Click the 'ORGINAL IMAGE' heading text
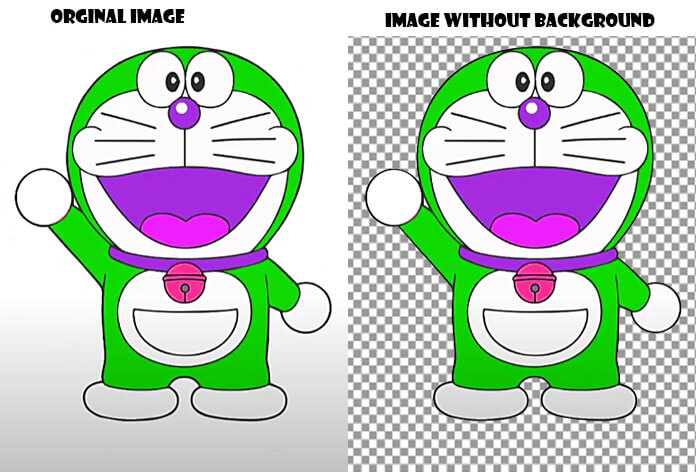Screen dimensions: 696x472 click(118, 17)
